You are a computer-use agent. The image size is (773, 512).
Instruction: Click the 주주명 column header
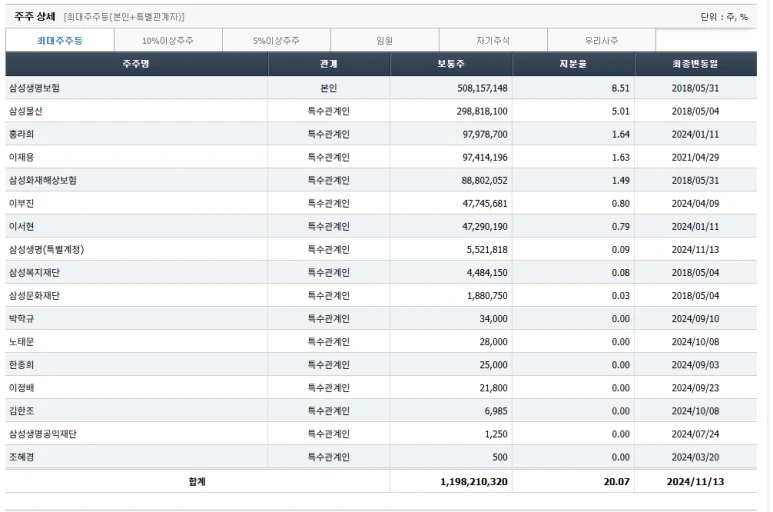click(136, 64)
